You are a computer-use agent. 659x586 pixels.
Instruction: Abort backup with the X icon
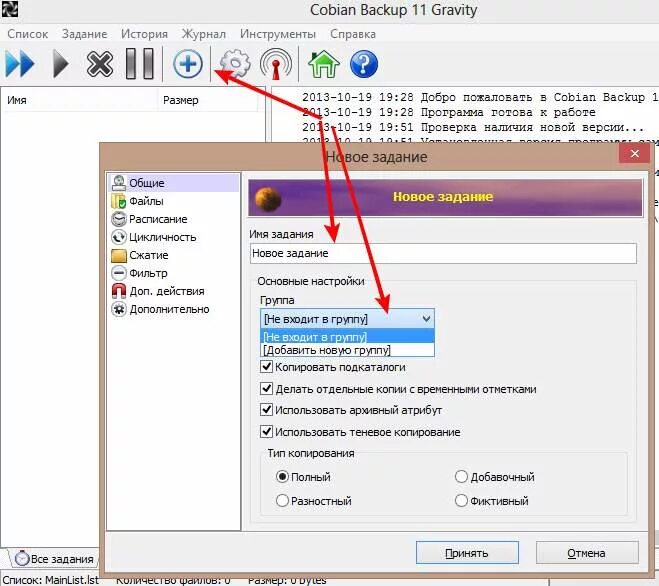click(100, 64)
